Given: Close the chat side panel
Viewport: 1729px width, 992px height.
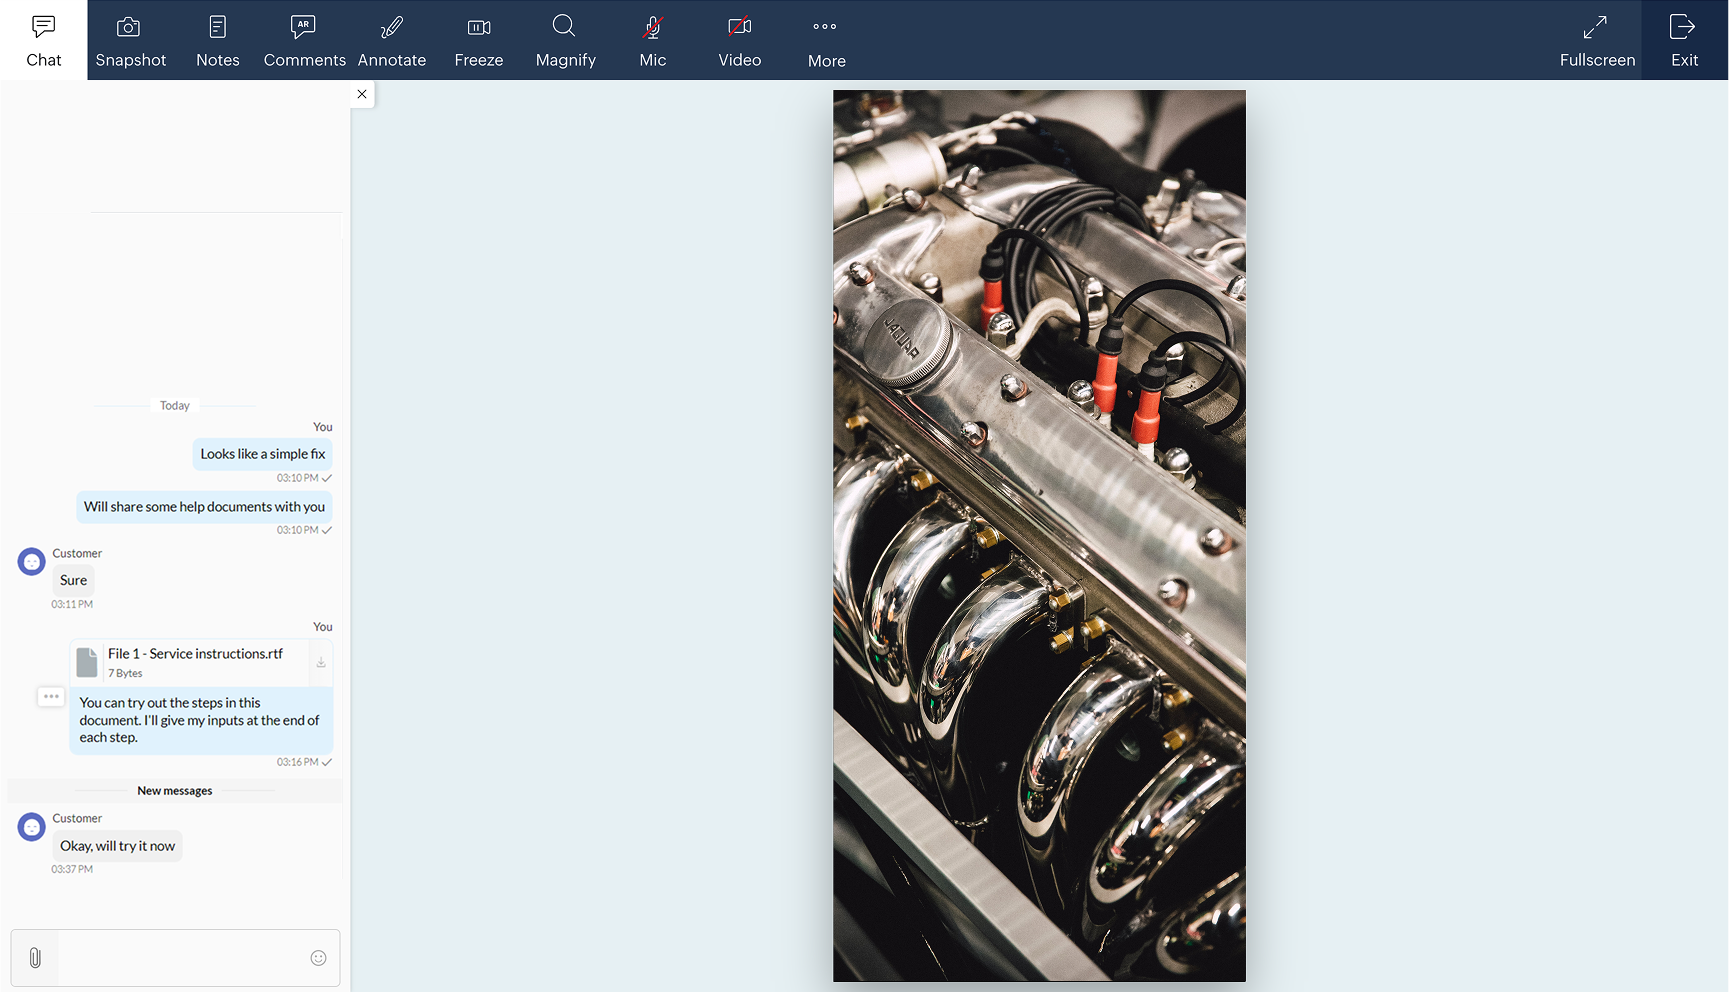Looking at the screenshot, I should (x=362, y=94).
